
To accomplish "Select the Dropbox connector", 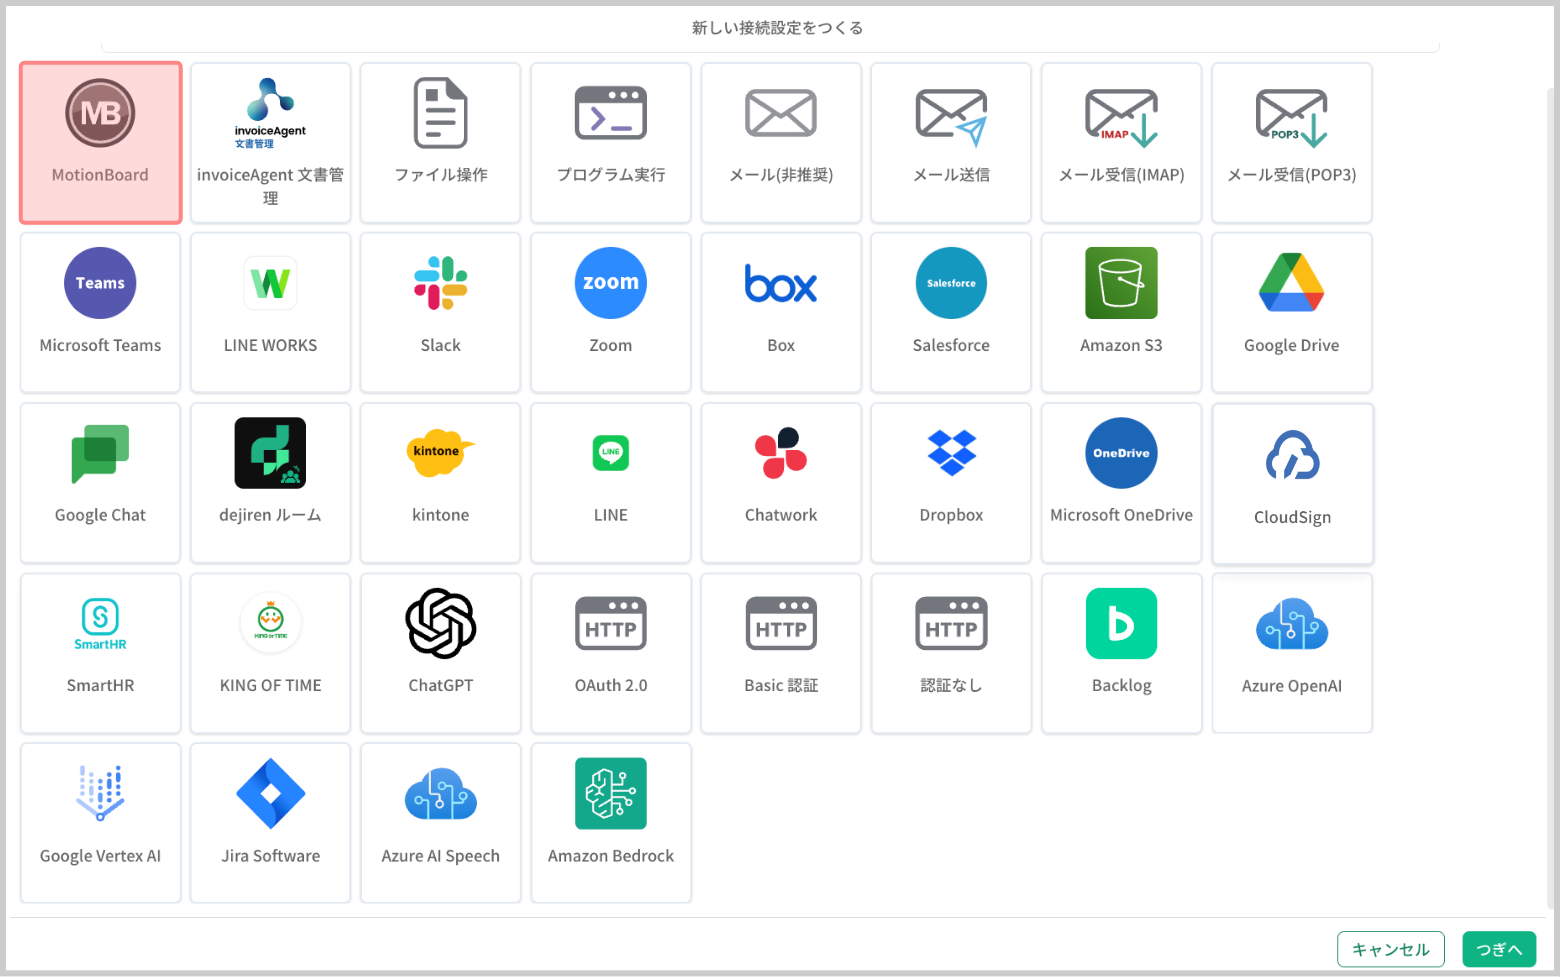I will click(951, 483).
